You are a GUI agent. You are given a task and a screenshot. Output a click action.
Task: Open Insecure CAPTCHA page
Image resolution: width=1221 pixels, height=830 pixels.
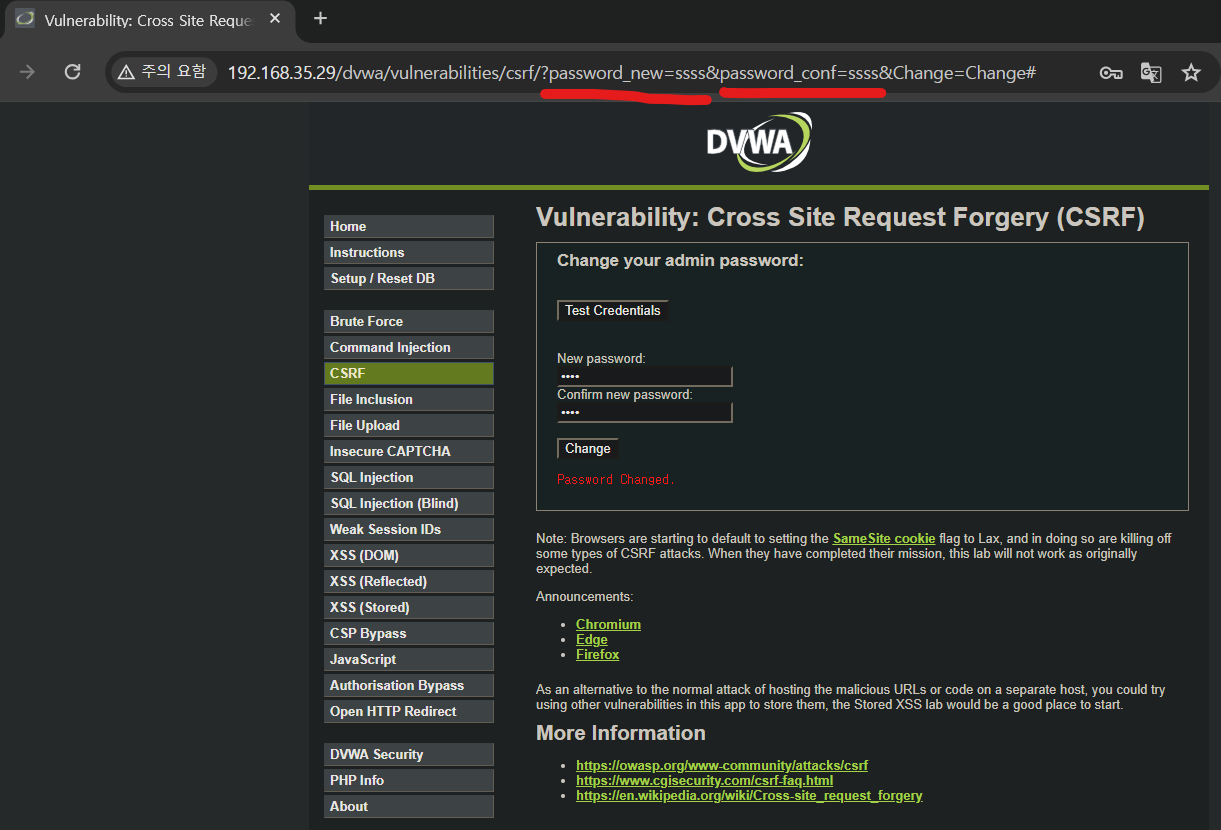[408, 452]
